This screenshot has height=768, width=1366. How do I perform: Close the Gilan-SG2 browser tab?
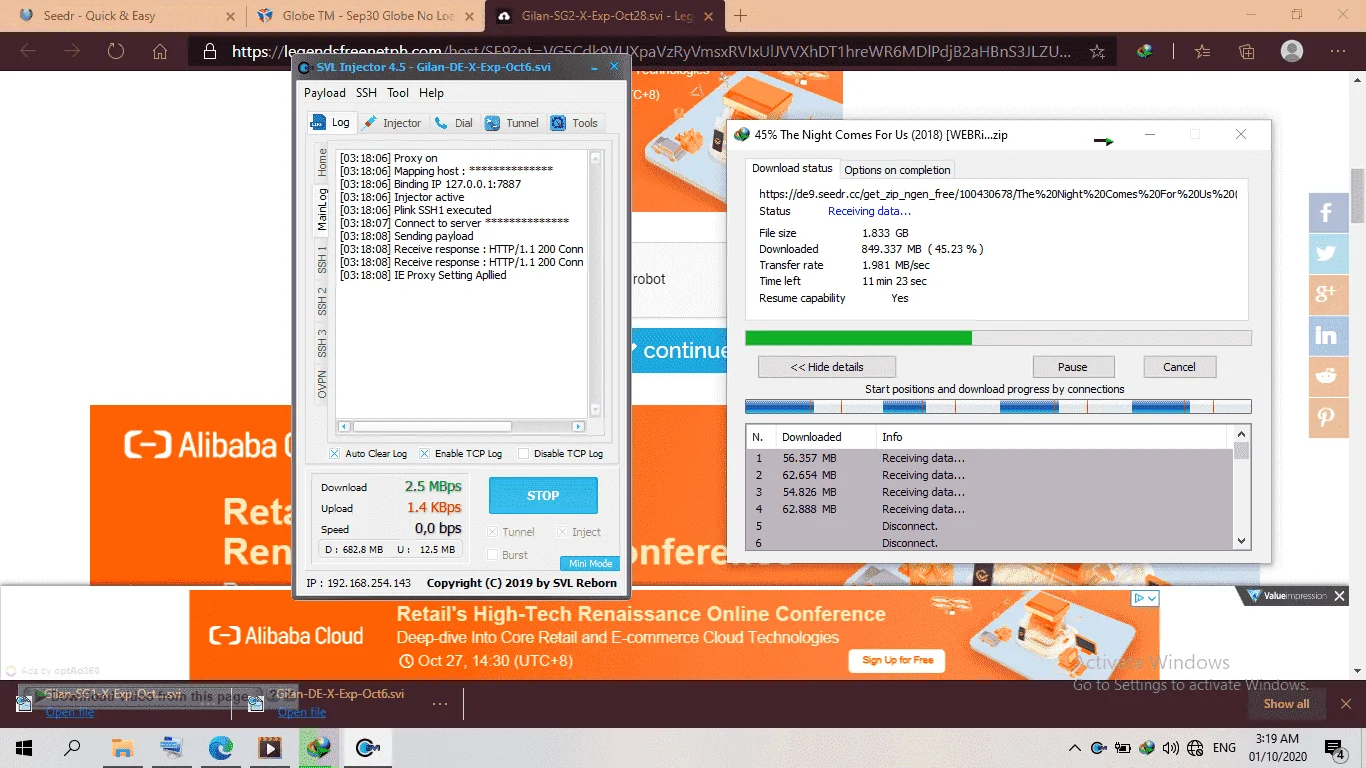[x=709, y=16]
